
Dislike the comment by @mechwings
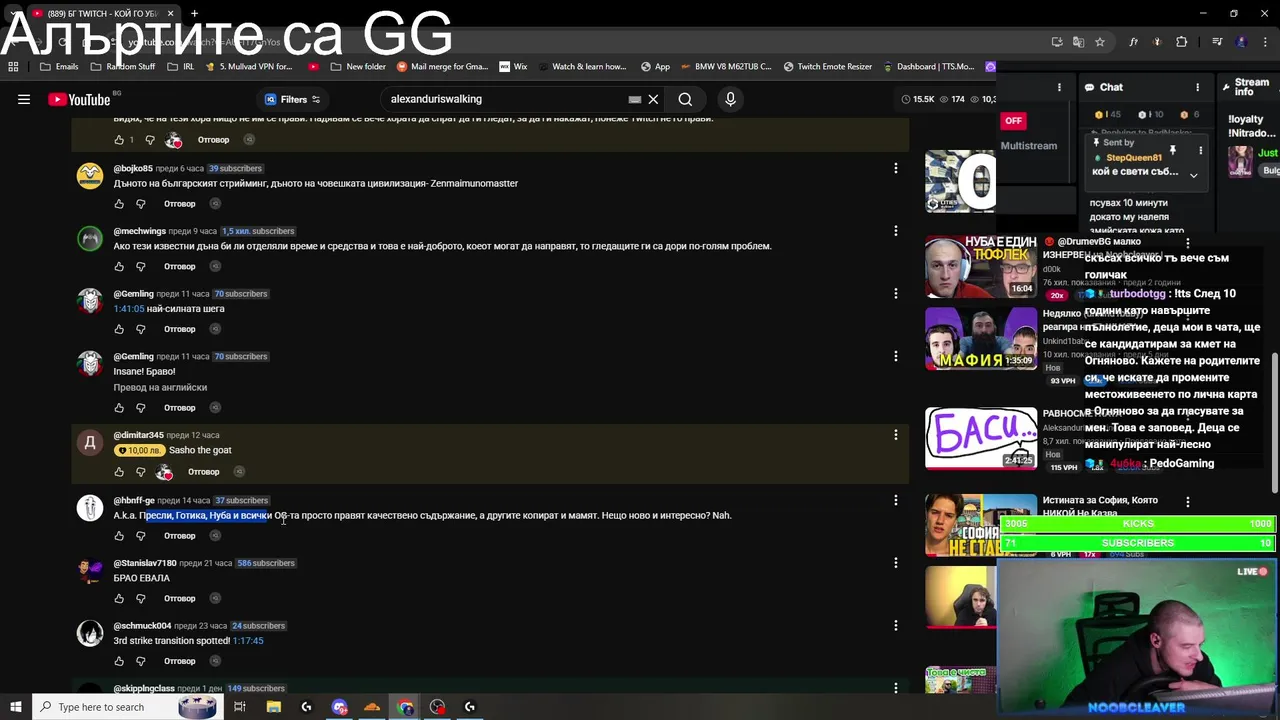coord(140,266)
